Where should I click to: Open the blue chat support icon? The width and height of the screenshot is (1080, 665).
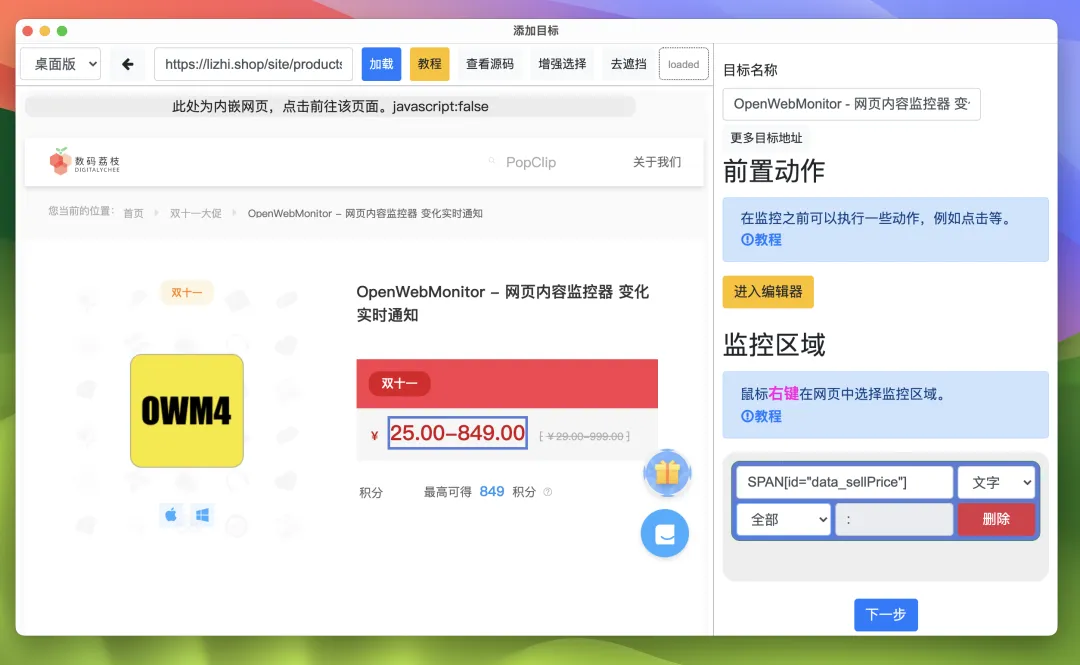[665, 533]
